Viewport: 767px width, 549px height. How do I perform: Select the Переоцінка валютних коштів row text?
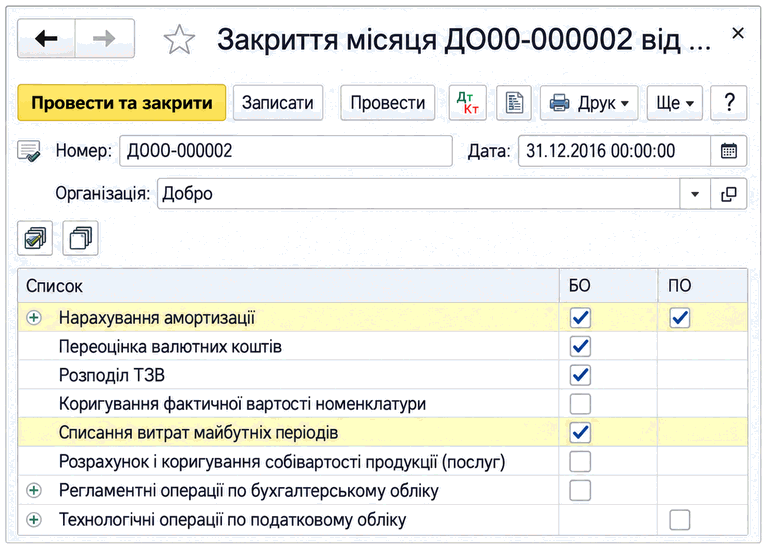170,346
